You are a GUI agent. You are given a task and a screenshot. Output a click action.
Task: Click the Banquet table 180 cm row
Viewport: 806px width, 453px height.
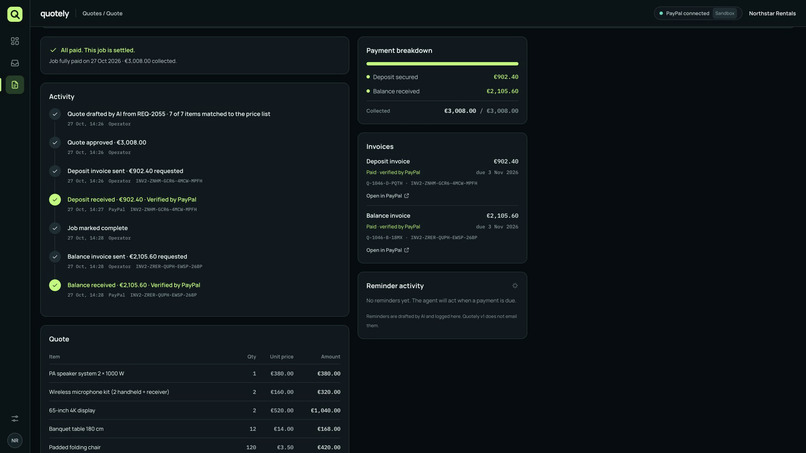click(194, 429)
